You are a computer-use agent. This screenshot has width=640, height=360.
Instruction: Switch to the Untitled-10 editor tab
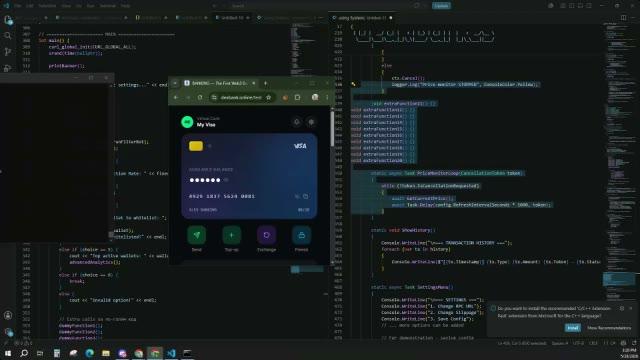(231, 18)
